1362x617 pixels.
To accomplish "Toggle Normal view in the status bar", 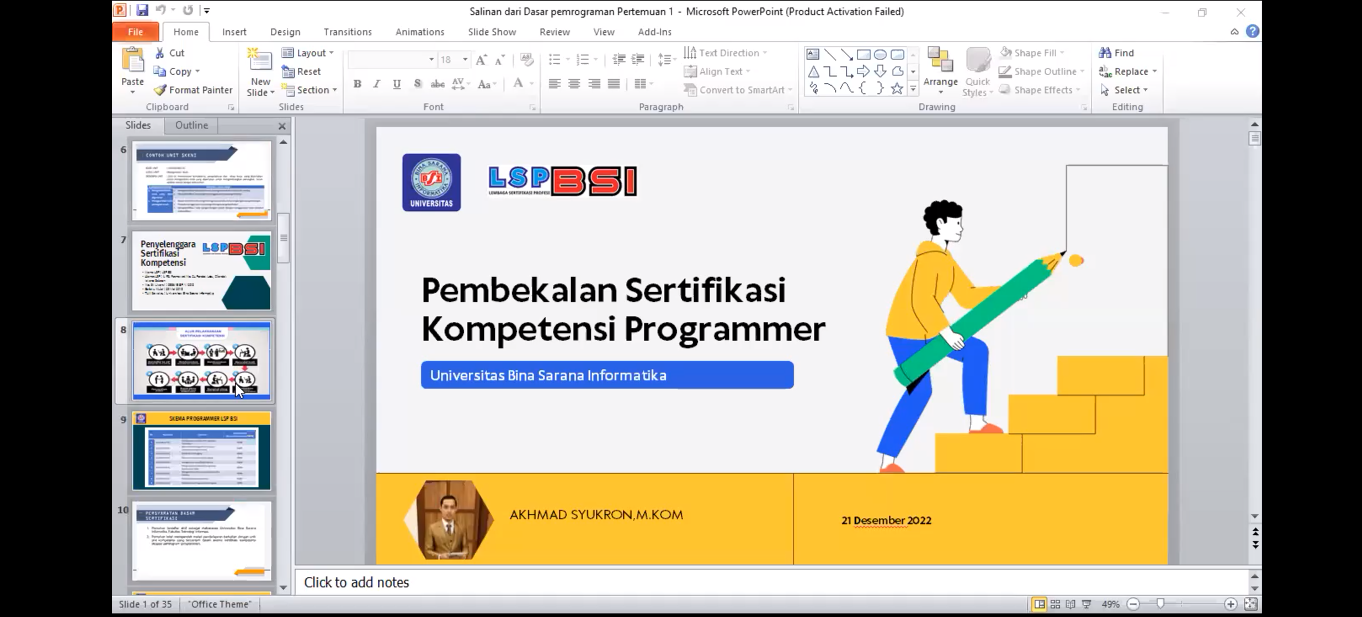I will tap(1040, 605).
